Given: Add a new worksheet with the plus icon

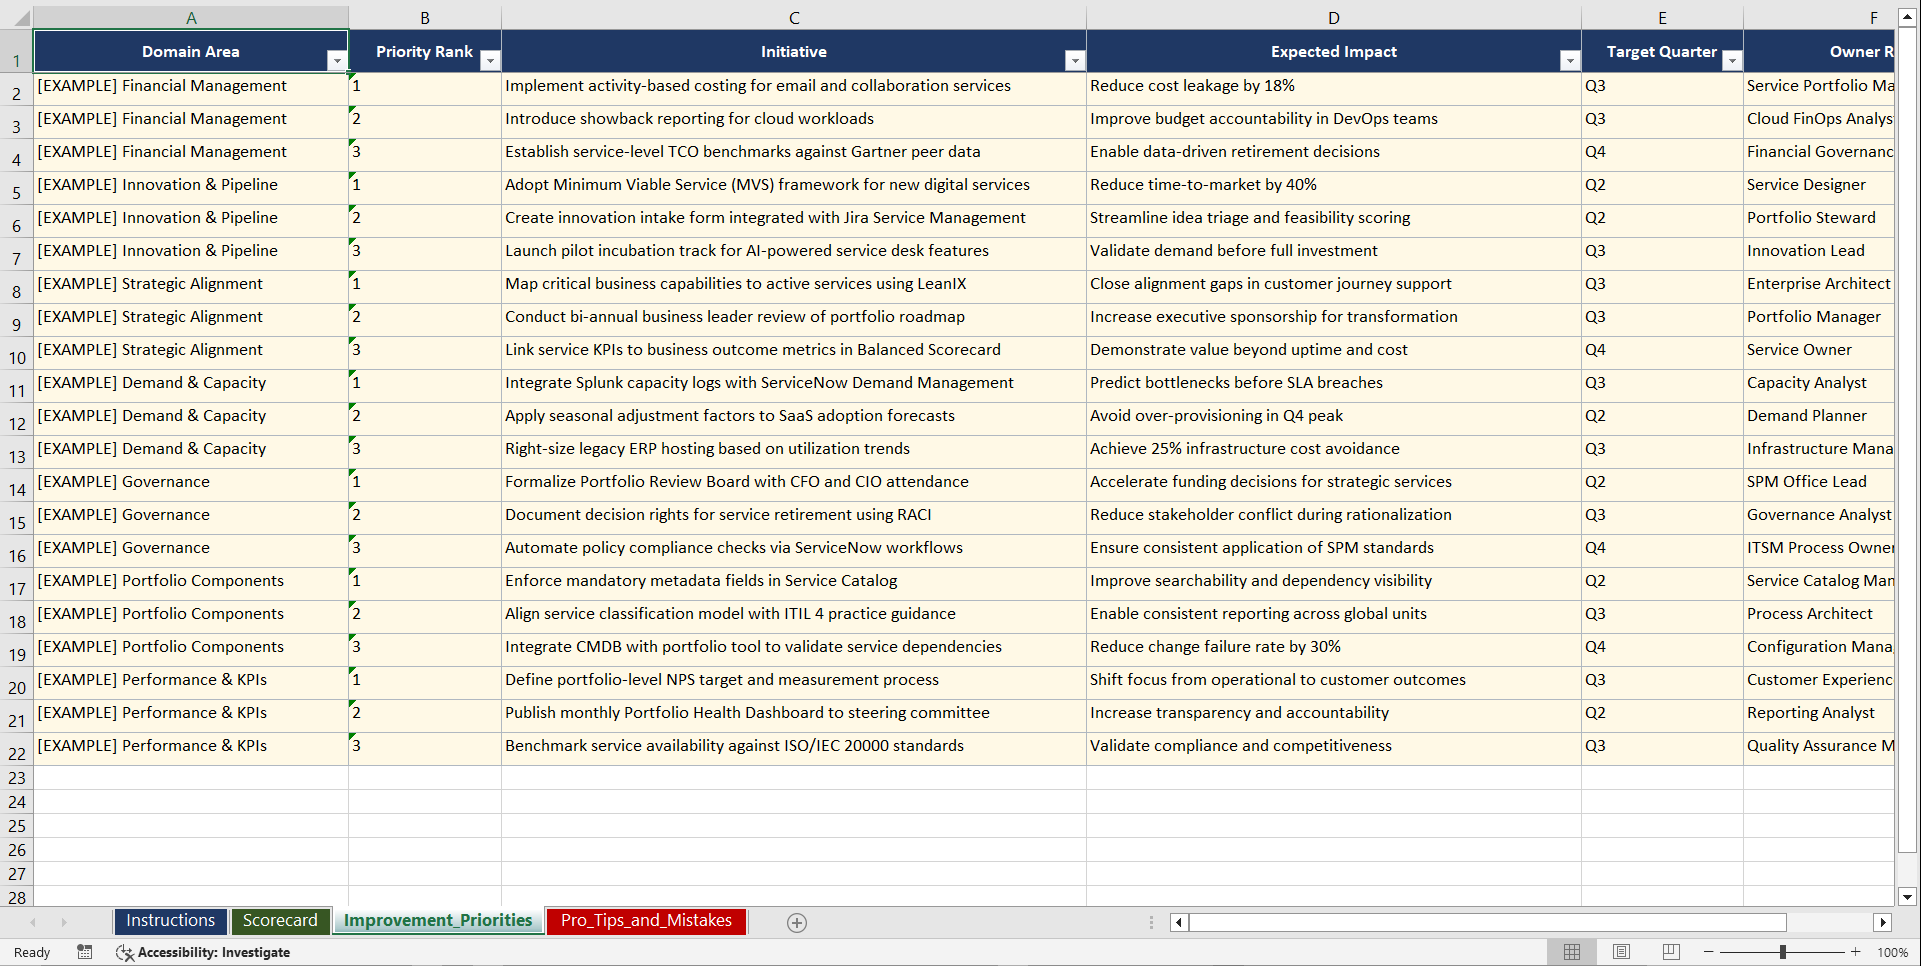Looking at the screenshot, I should [x=796, y=922].
